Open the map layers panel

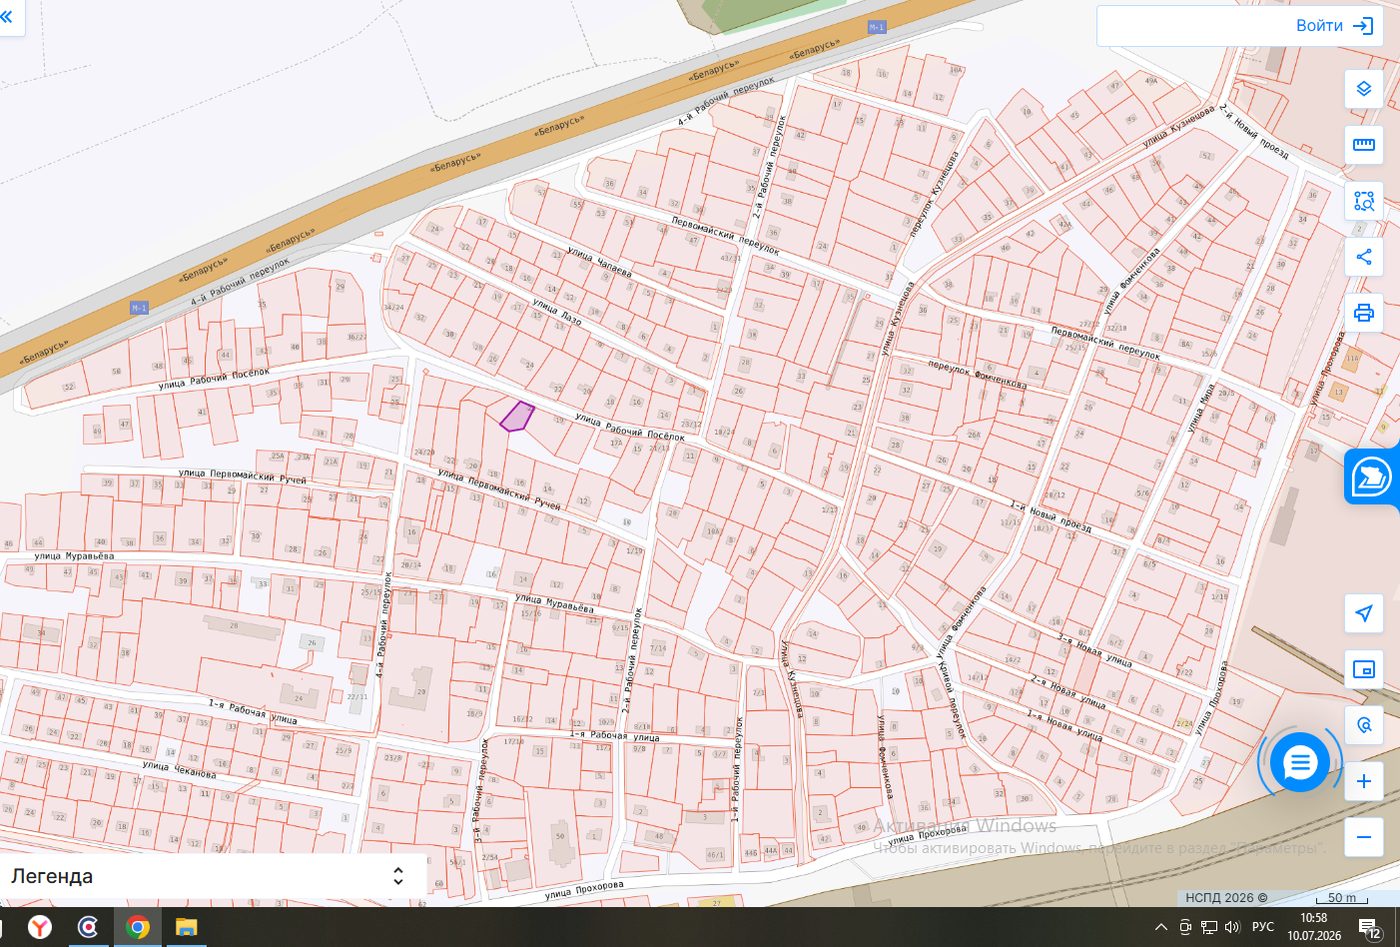1363,89
